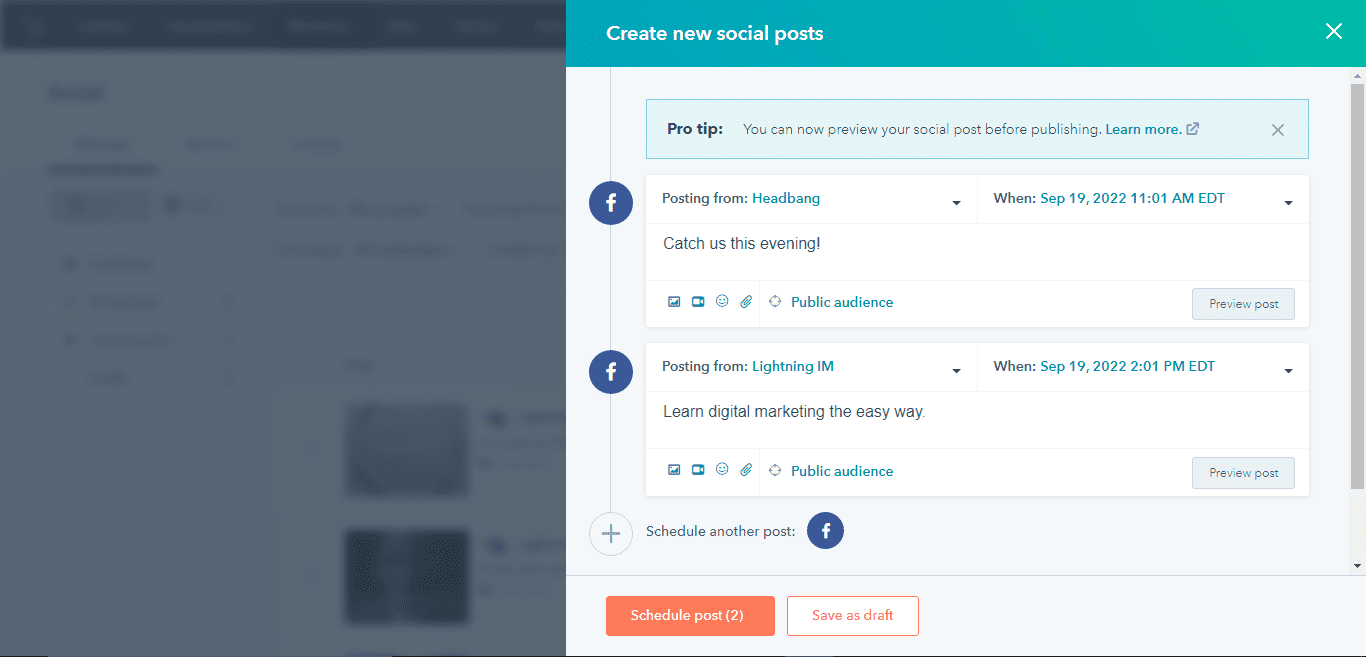Attach a file to the Lightning IM post
The width and height of the screenshot is (1366, 657).
[x=745, y=470]
